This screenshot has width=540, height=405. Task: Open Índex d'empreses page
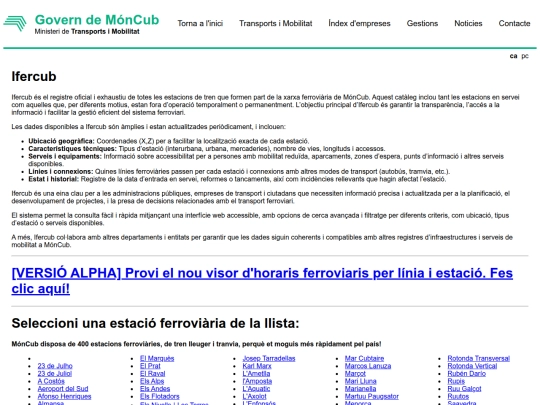coord(359,23)
